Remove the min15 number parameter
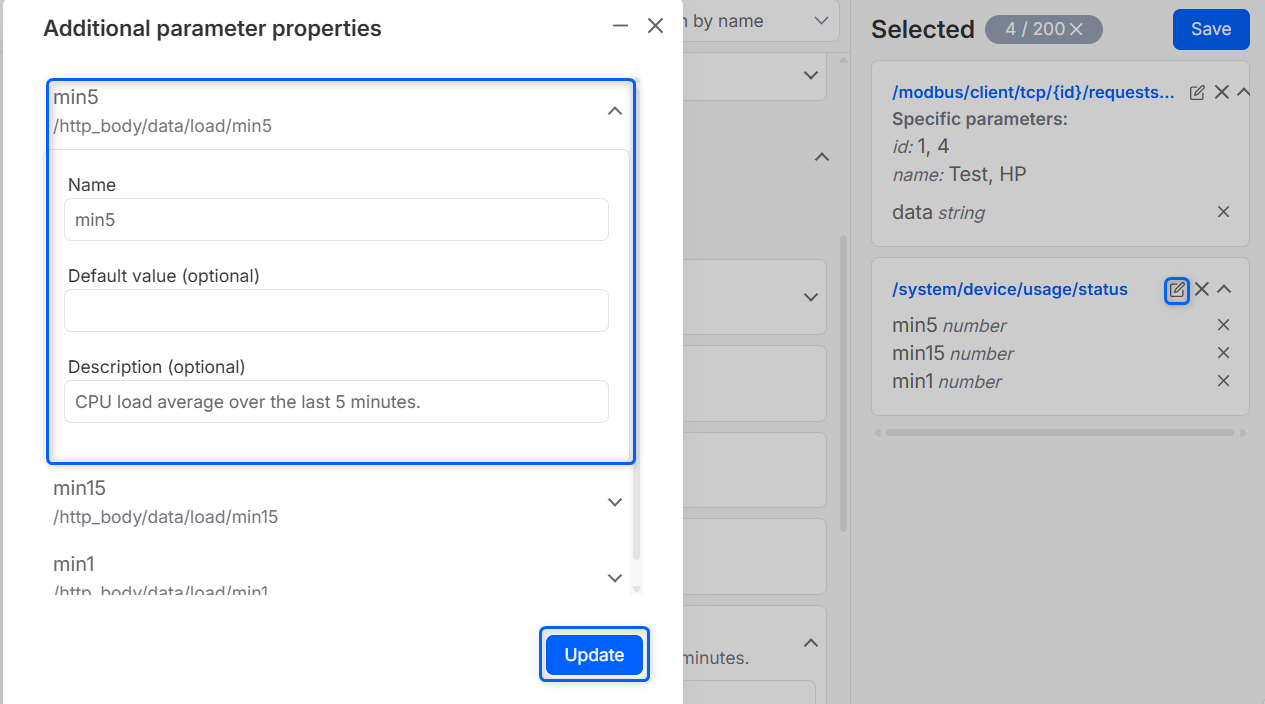 click(x=1222, y=353)
